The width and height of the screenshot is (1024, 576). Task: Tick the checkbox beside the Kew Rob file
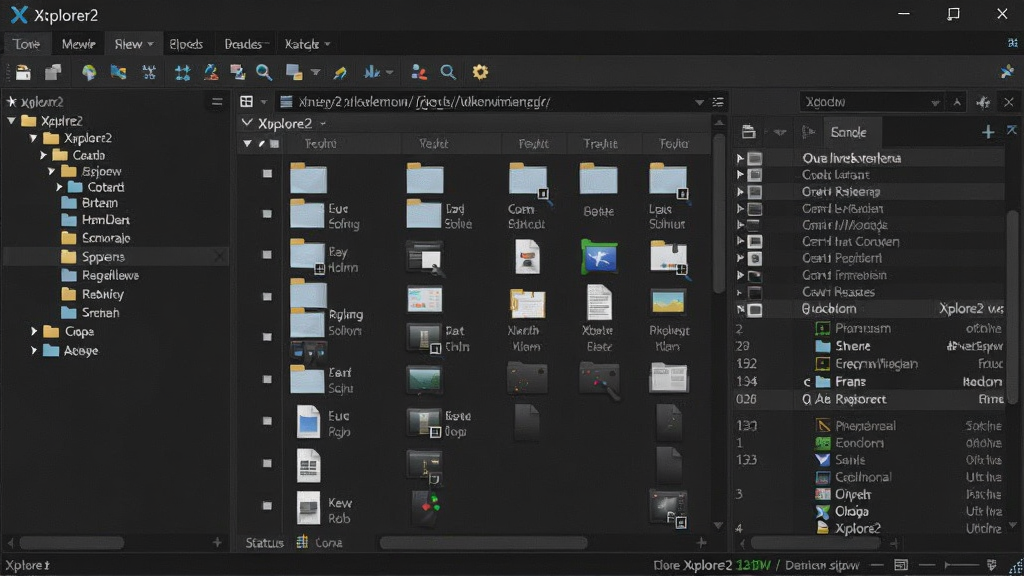[x=267, y=505]
